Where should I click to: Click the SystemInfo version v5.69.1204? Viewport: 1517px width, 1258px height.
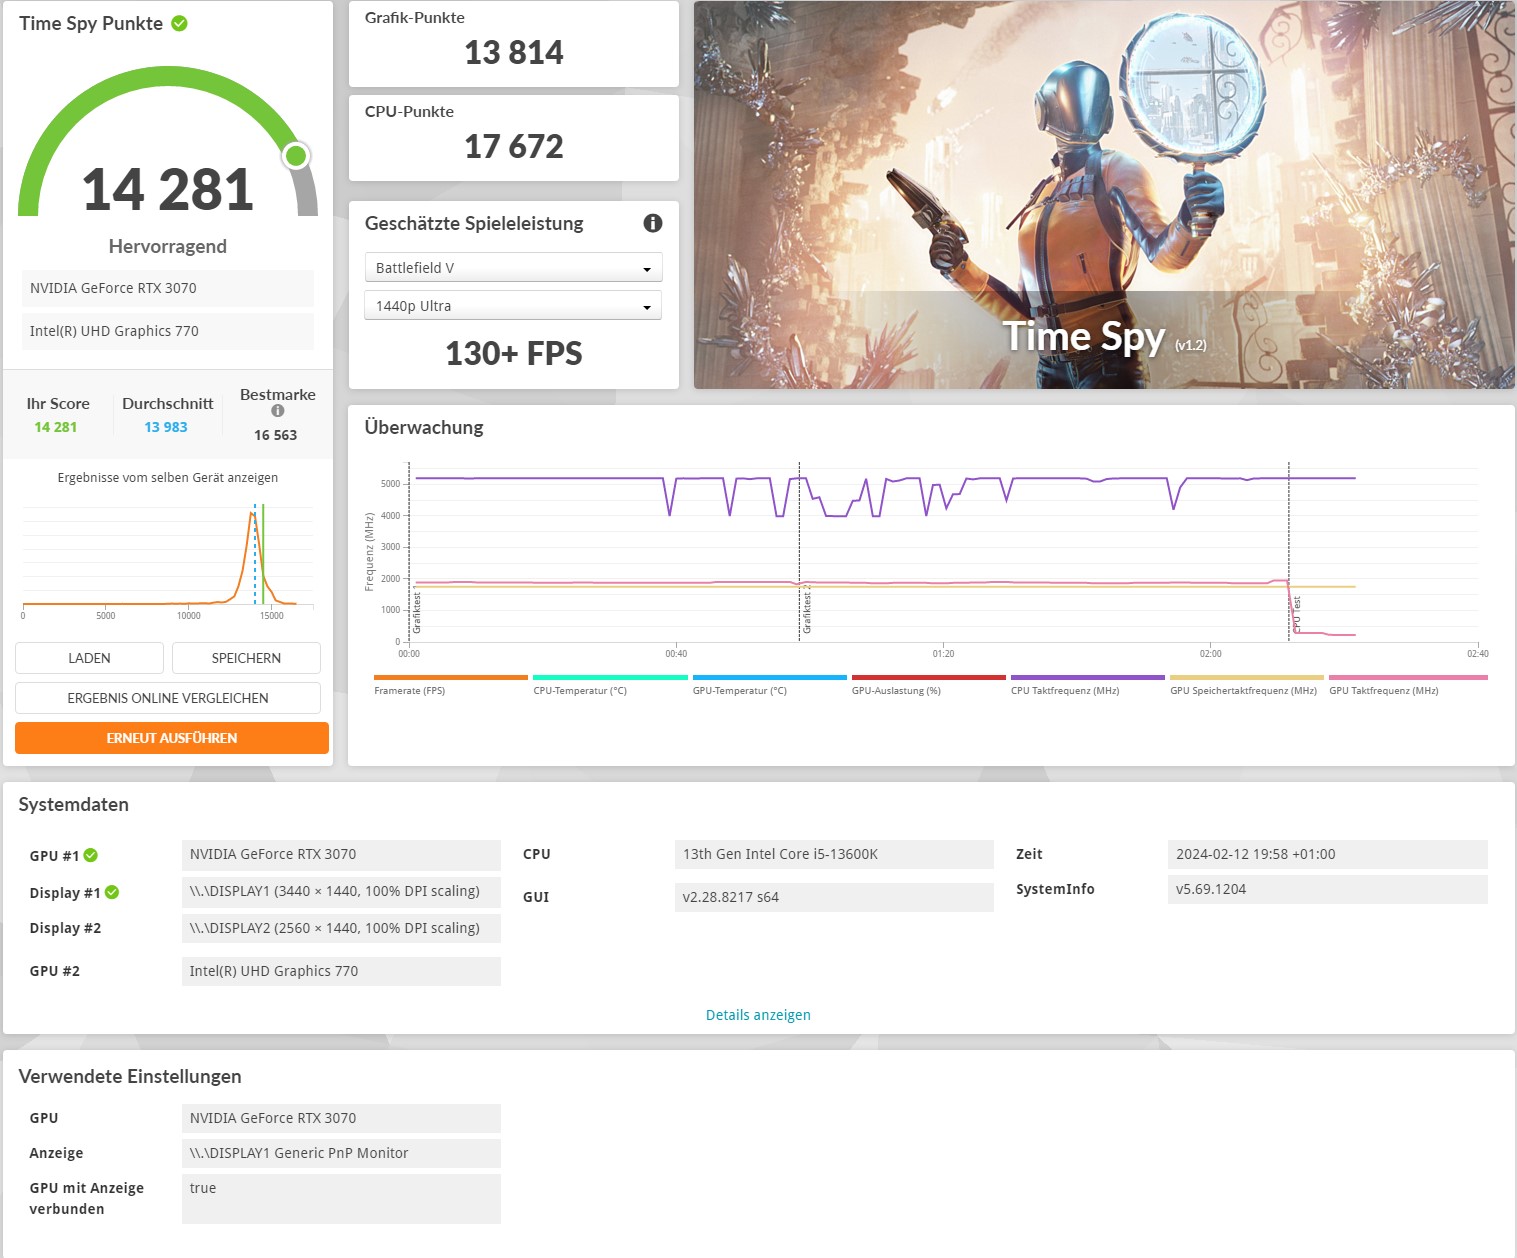coord(1327,889)
